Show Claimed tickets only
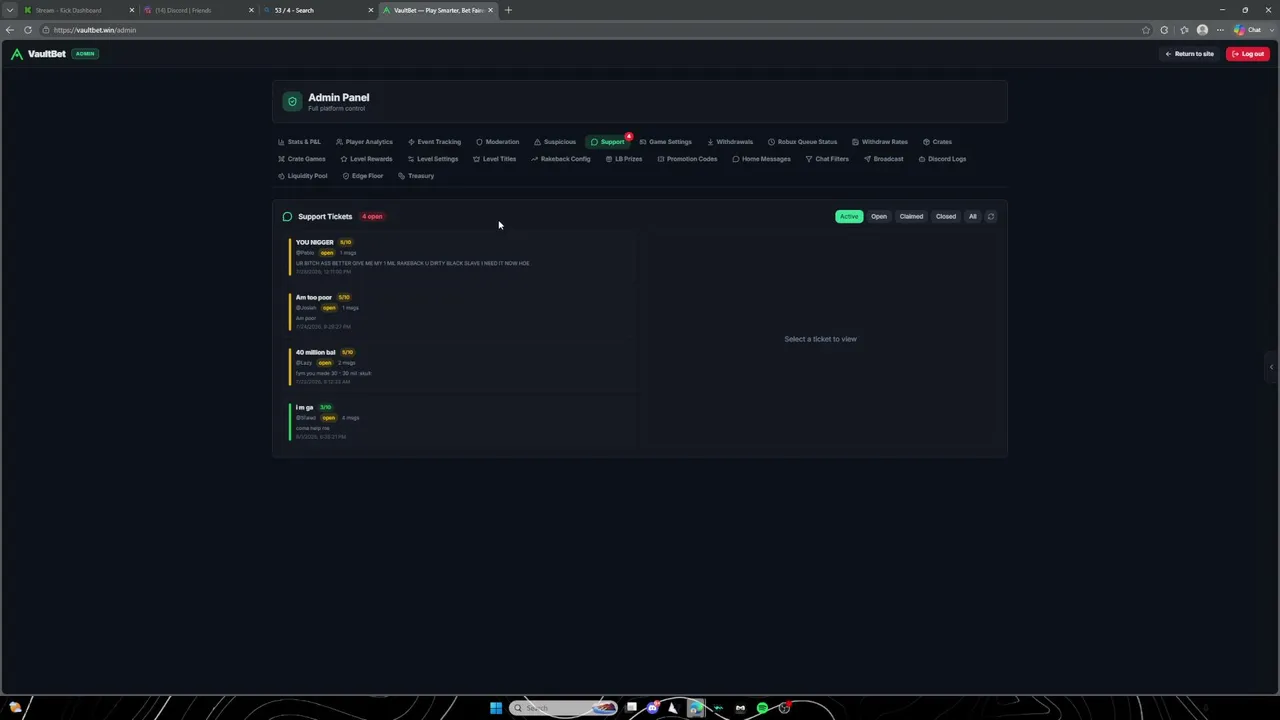The image size is (1280, 720). click(x=911, y=216)
